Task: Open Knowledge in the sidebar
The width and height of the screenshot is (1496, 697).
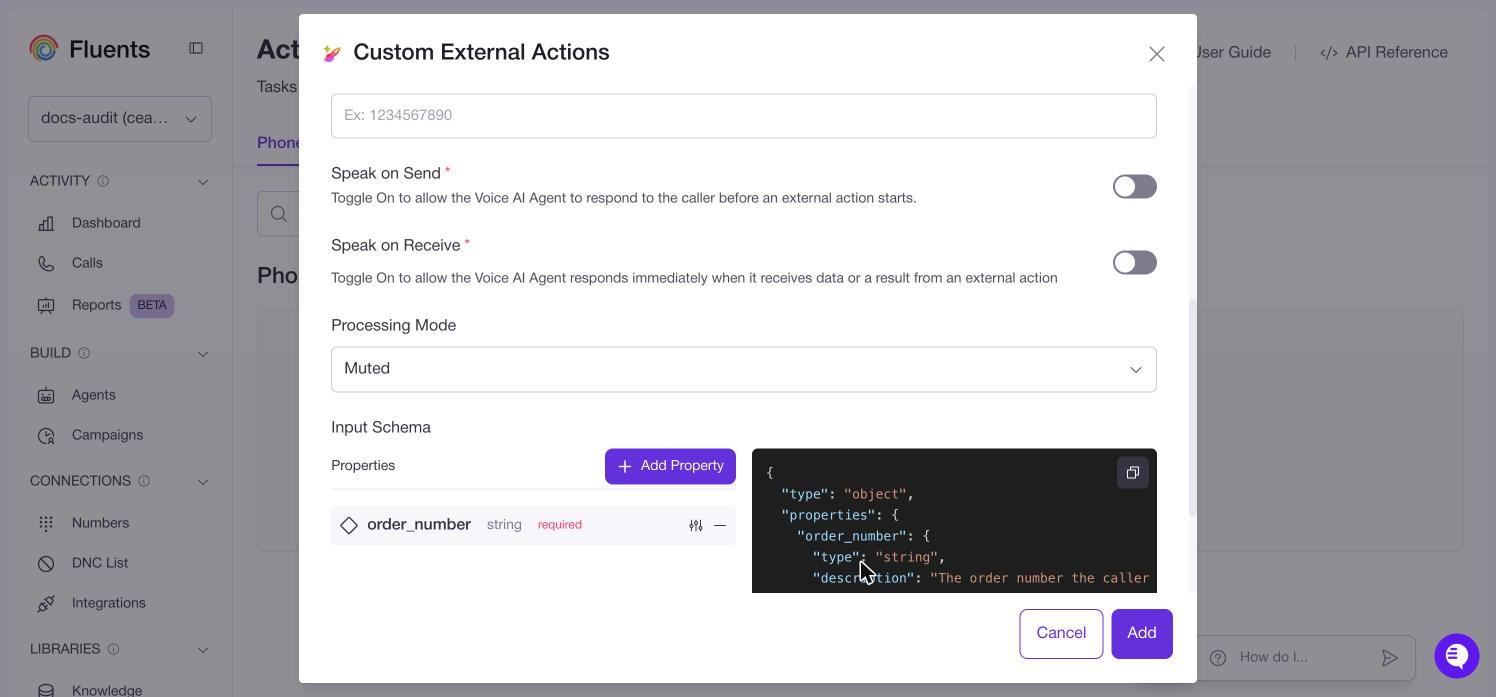Action: coord(106,690)
